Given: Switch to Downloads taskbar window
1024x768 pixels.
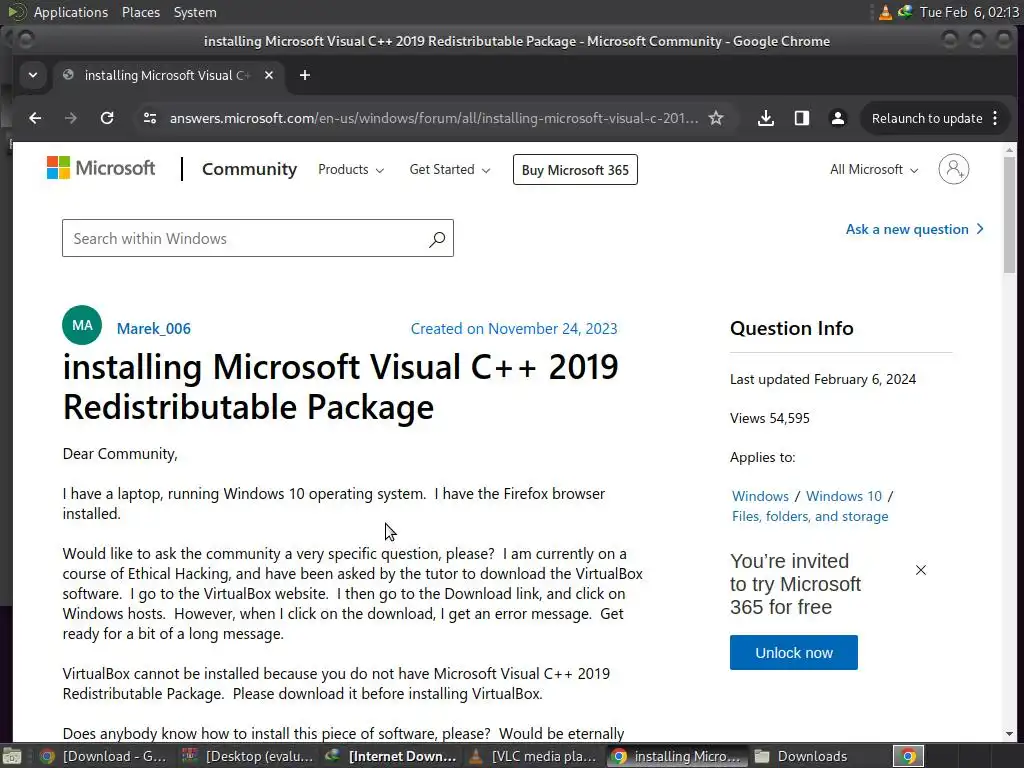Looking at the screenshot, I should 812,756.
